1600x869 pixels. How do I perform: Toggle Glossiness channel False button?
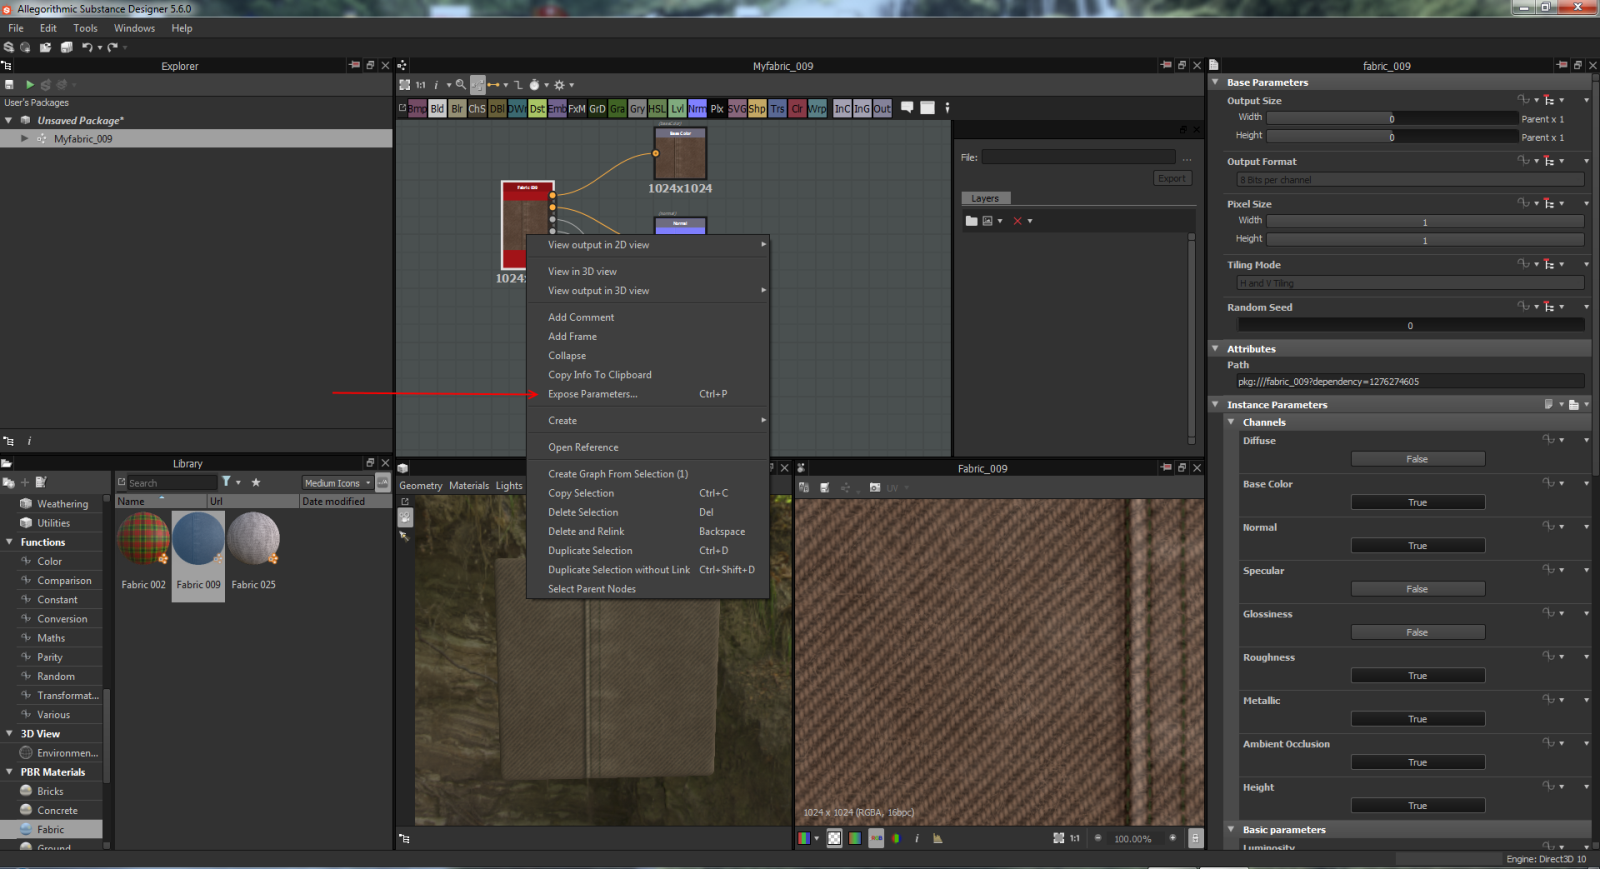coord(1417,632)
